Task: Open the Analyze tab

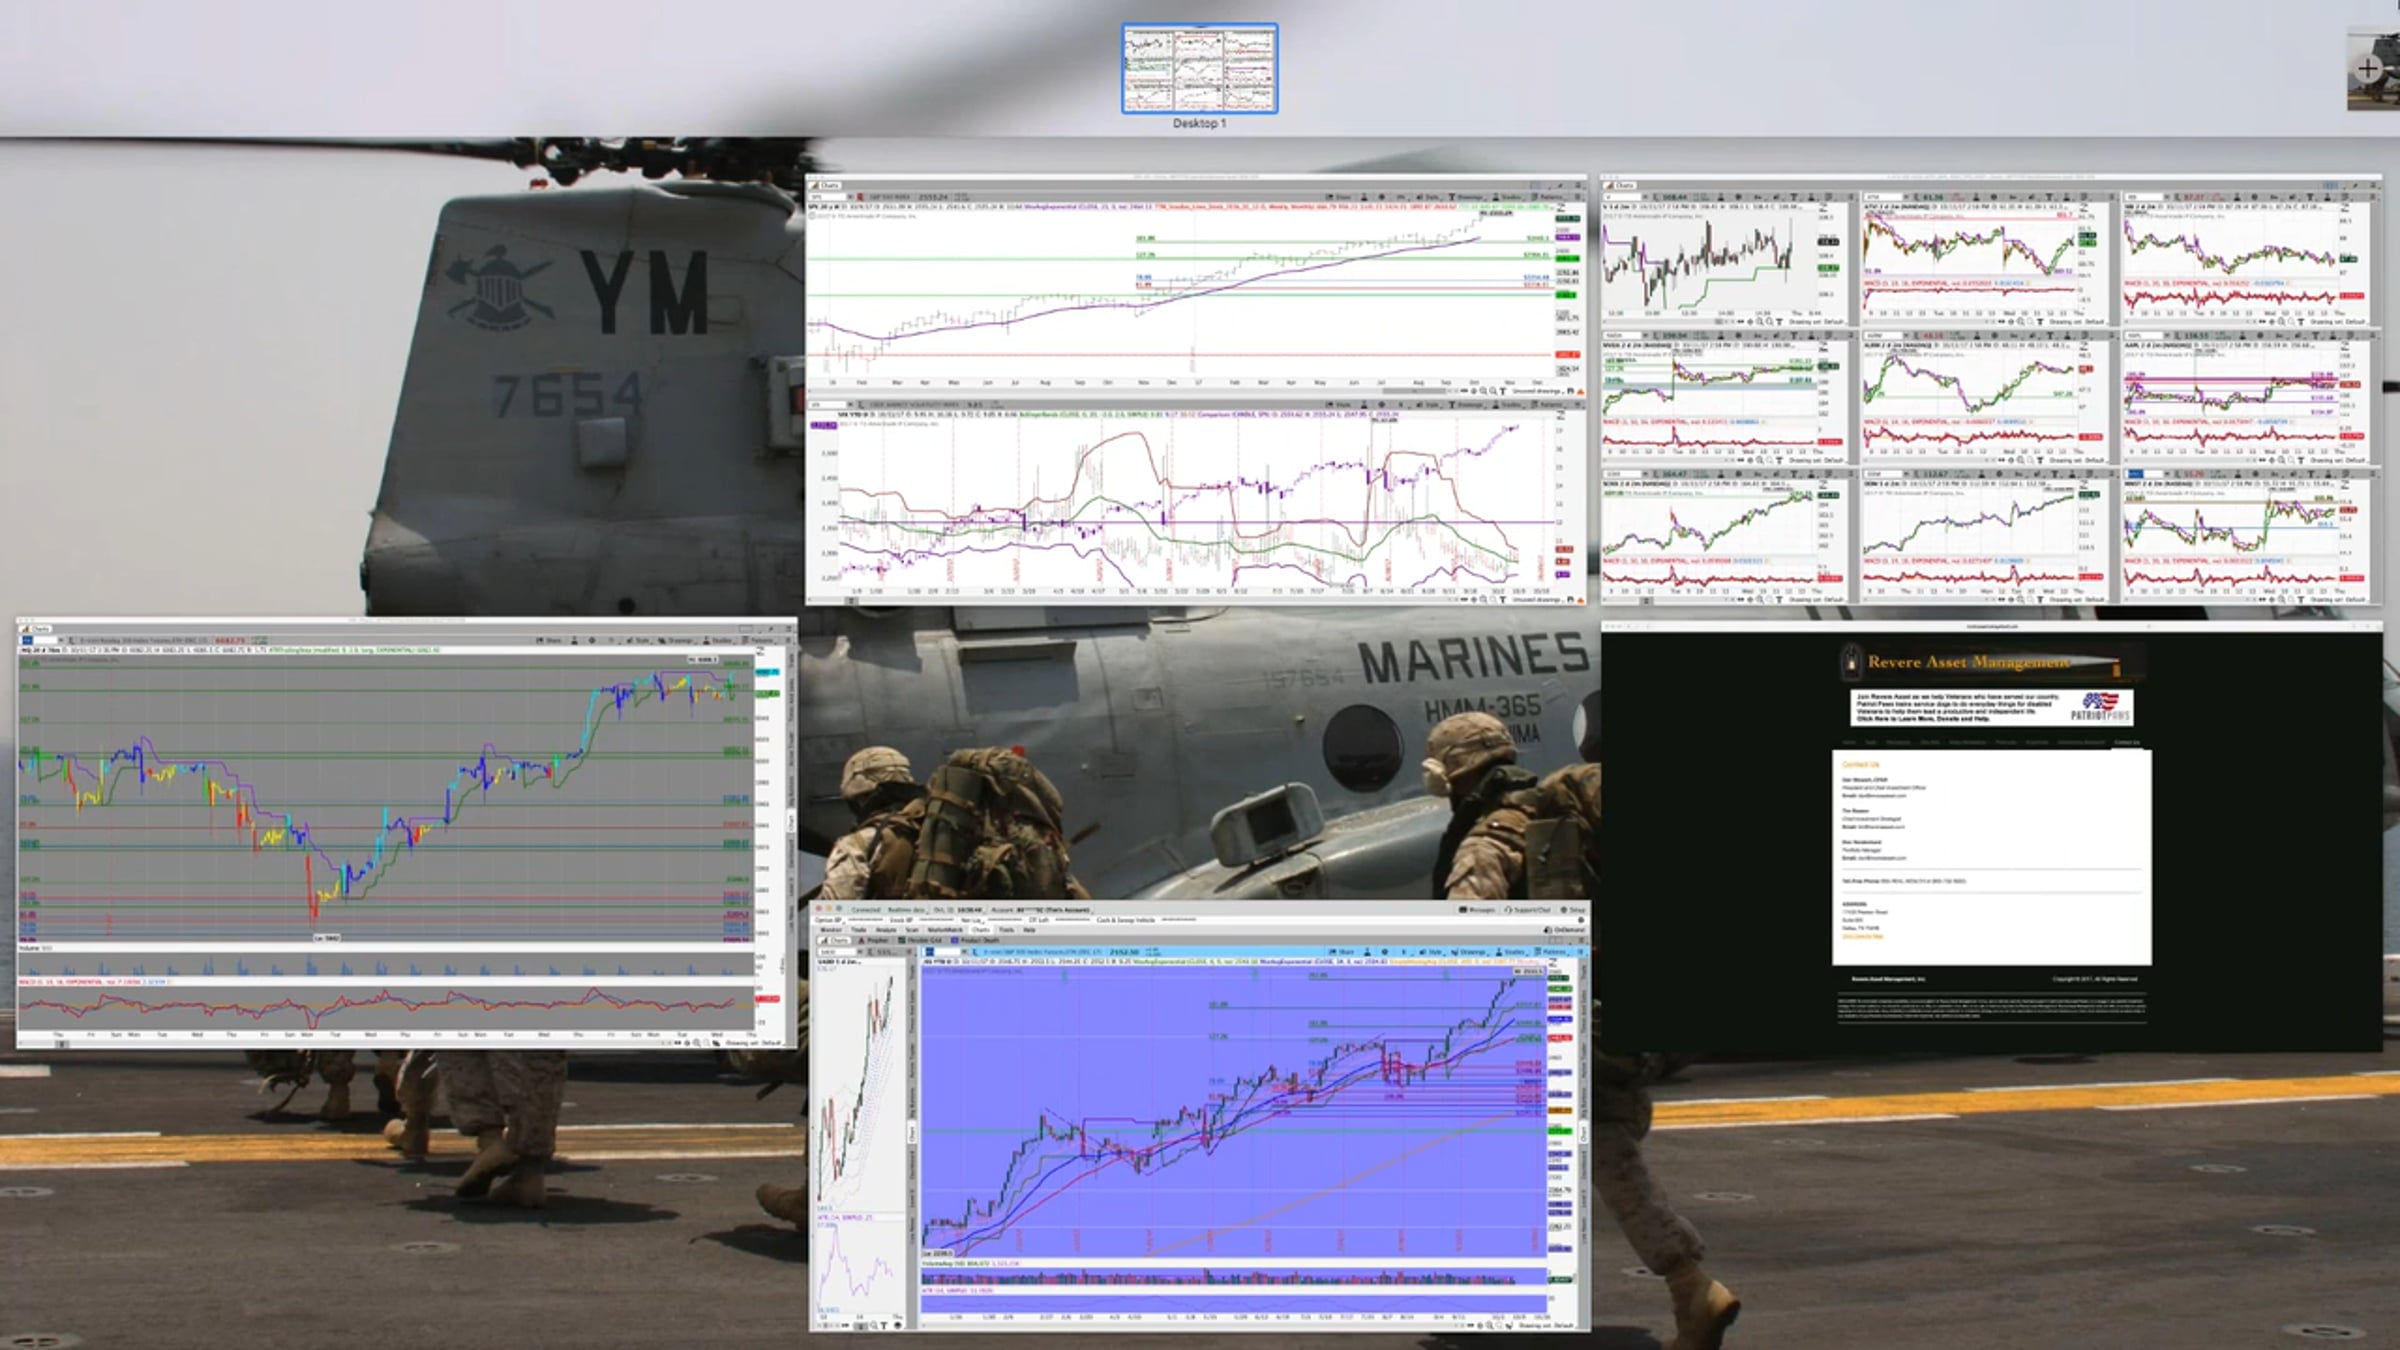Action: 886,930
